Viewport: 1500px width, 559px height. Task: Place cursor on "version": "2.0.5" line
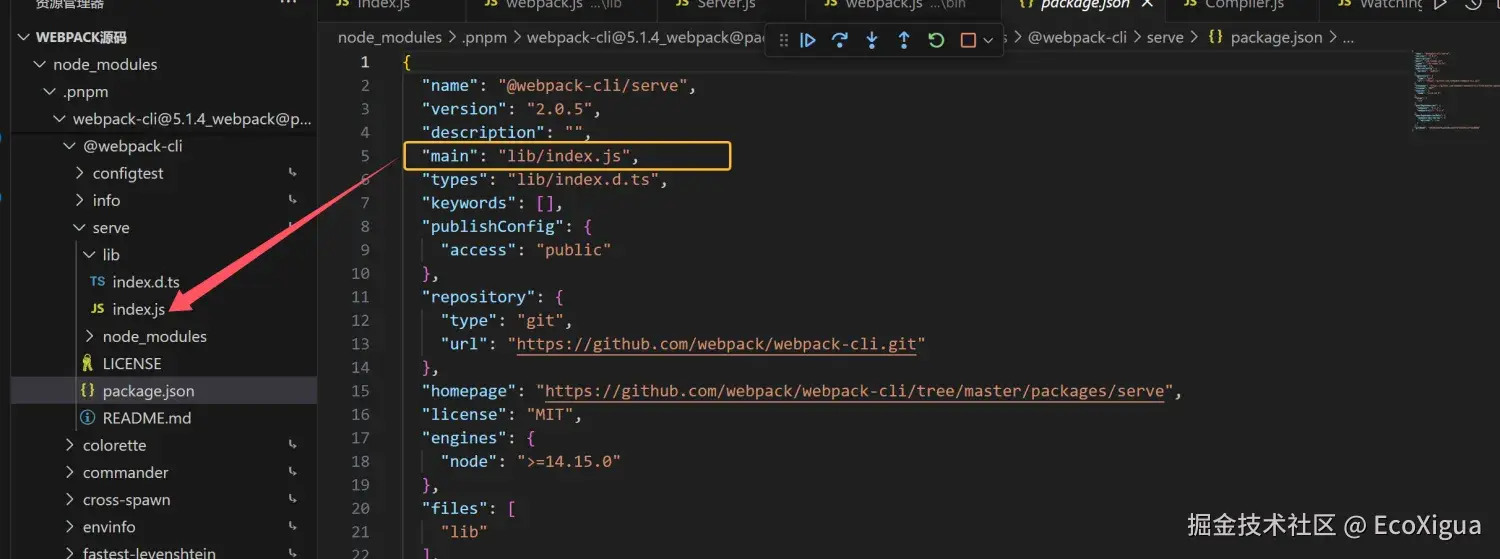[x=511, y=109]
